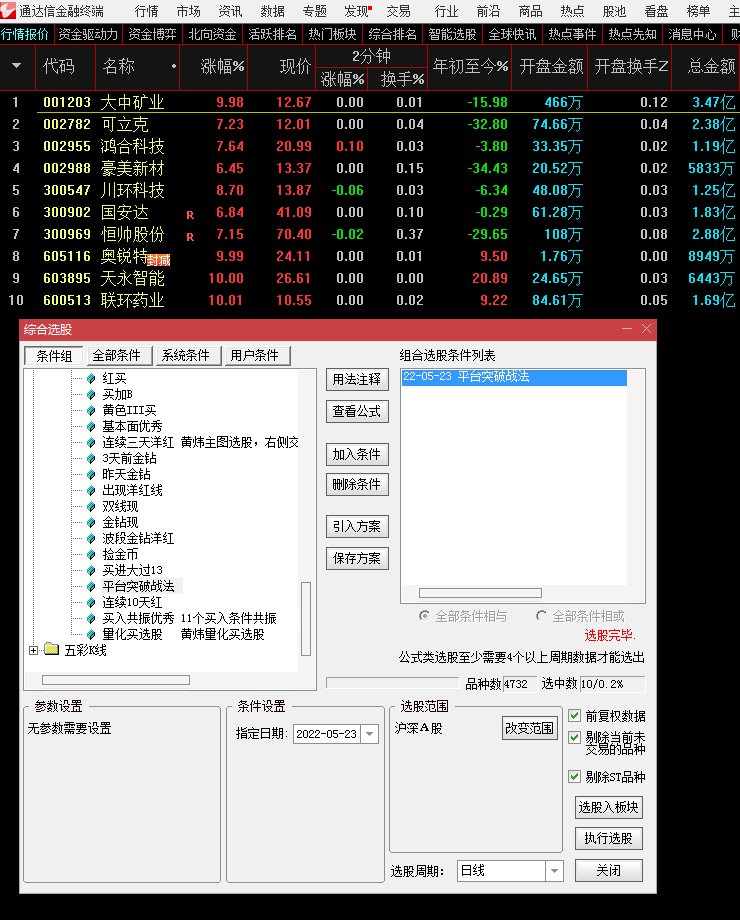Click 保存方案 button

pos(357,558)
